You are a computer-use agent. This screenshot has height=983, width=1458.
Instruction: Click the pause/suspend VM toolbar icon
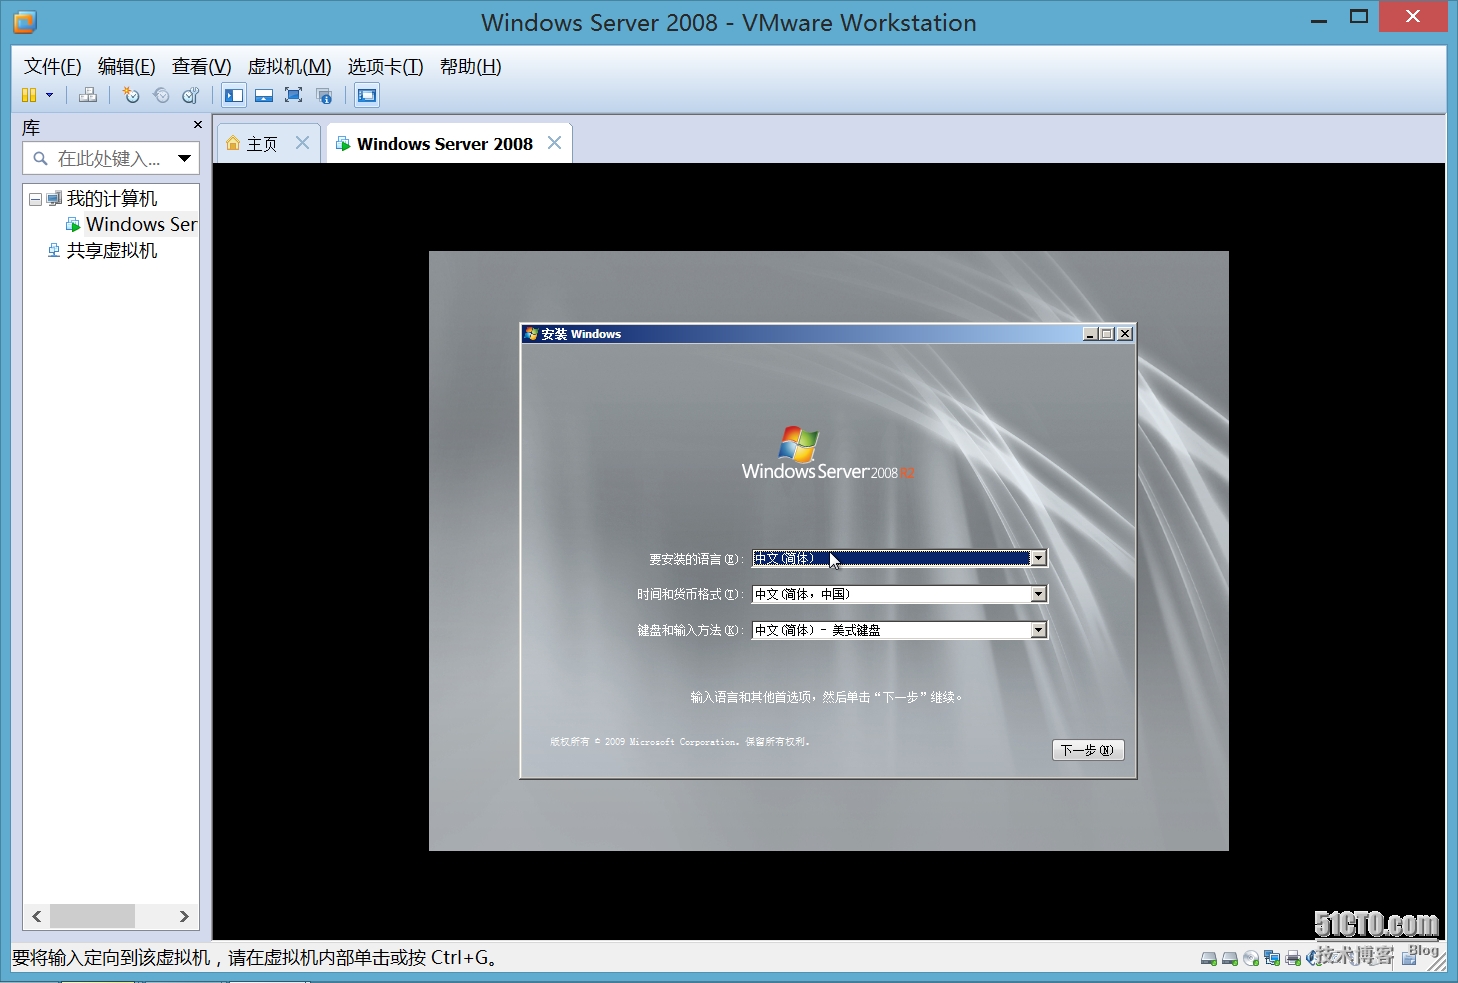[x=29, y=95]
